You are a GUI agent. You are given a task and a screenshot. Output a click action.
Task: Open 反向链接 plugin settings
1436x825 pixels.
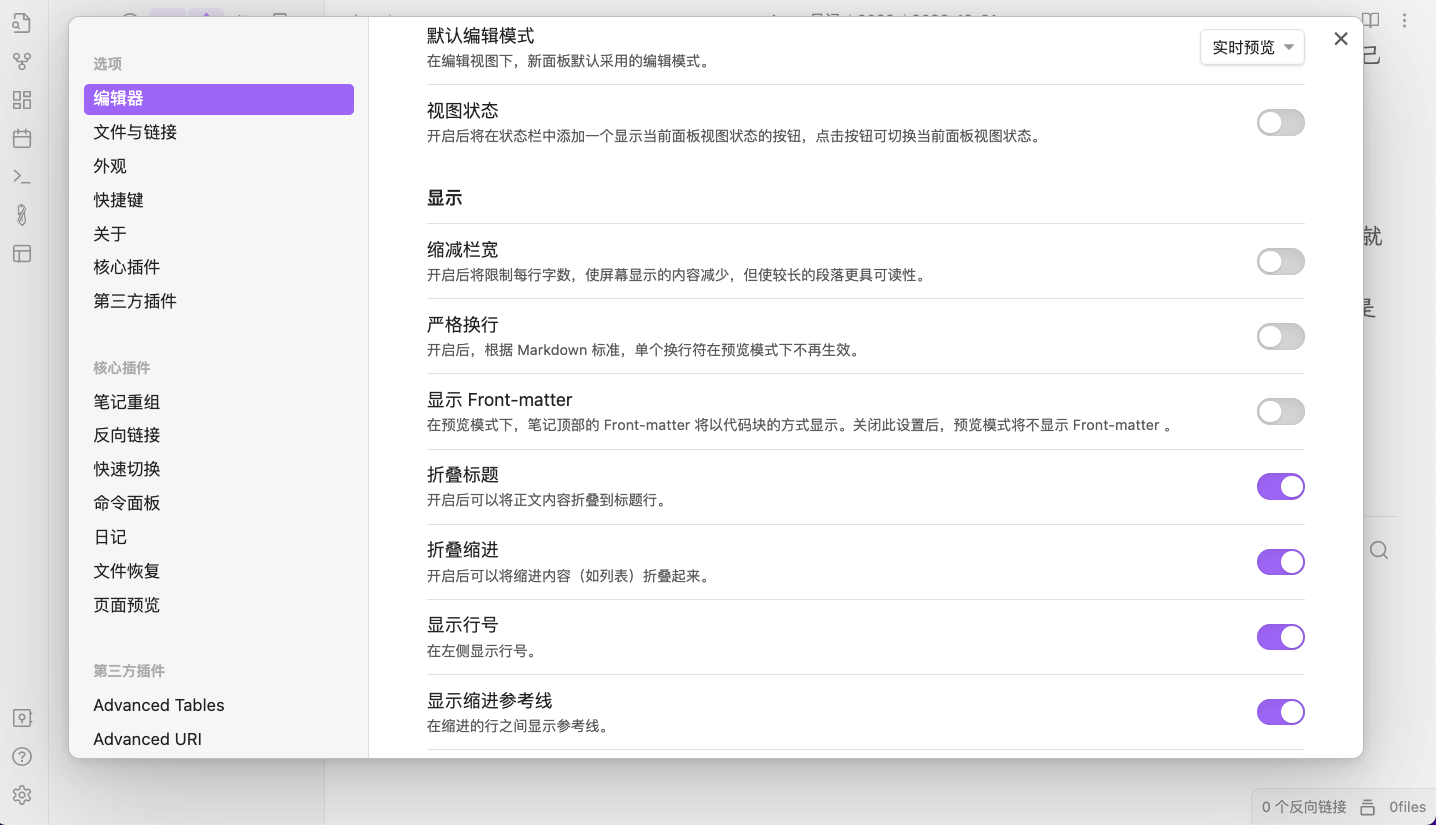click(219, 435)
